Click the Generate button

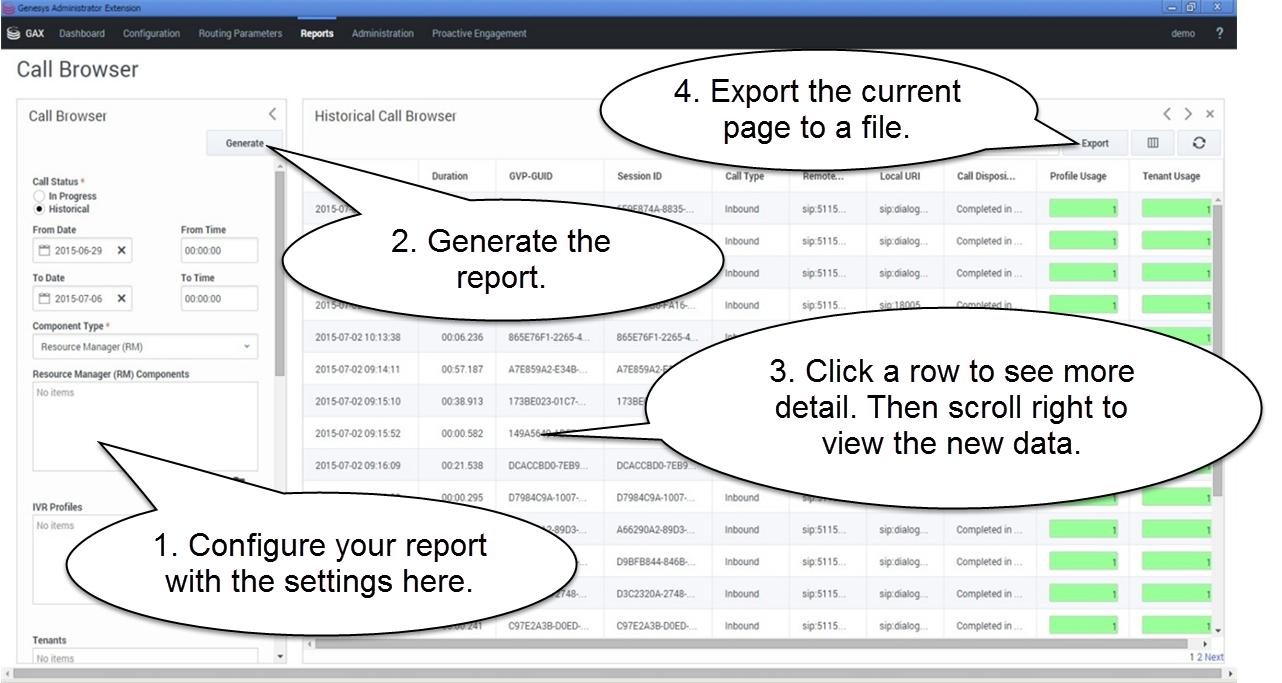click(x=244, y=143)
